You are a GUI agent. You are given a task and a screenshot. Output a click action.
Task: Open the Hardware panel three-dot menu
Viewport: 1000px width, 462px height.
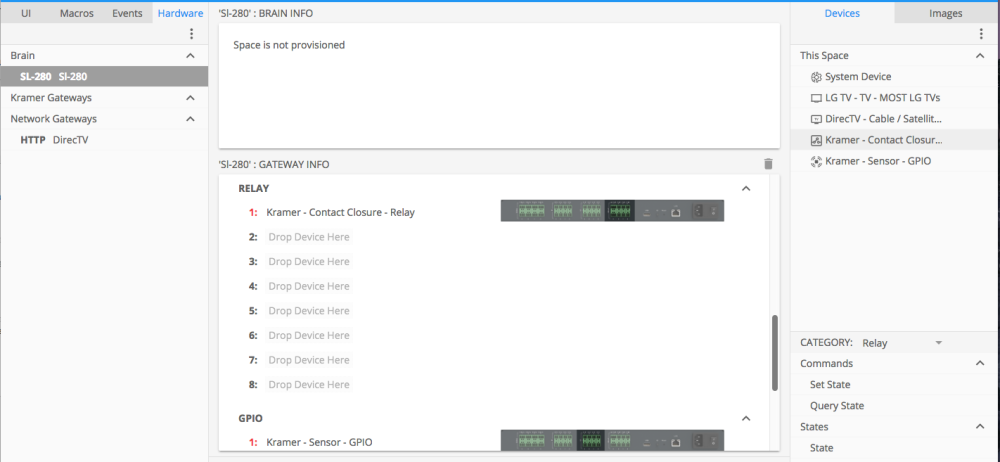coord(191,34)
